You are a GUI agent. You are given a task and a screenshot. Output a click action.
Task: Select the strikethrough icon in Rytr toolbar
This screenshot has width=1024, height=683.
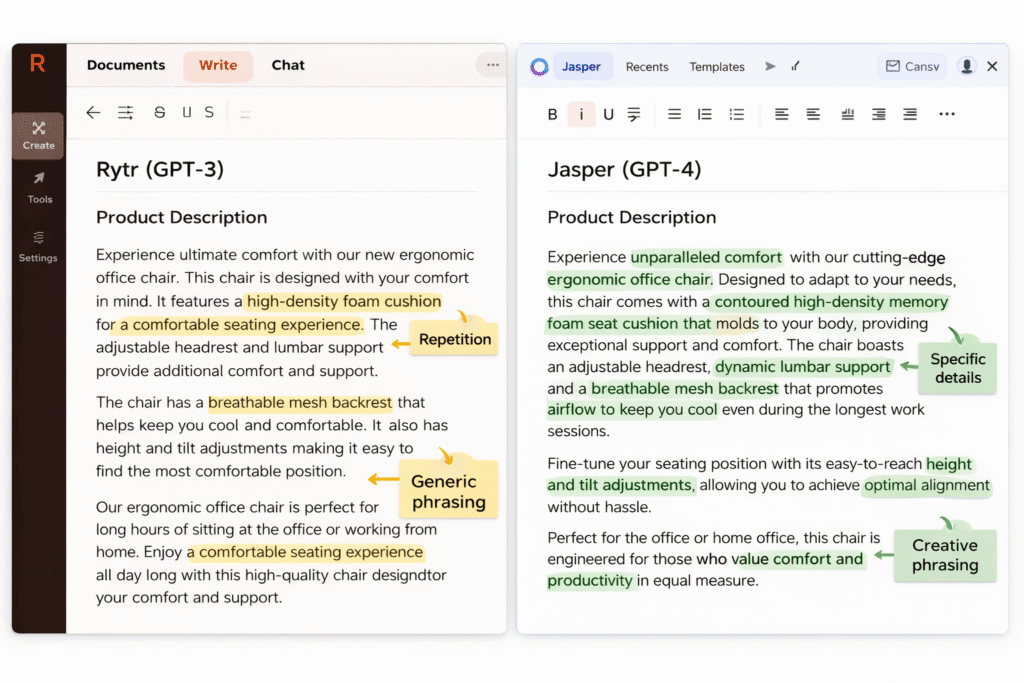tap(159, 112)
